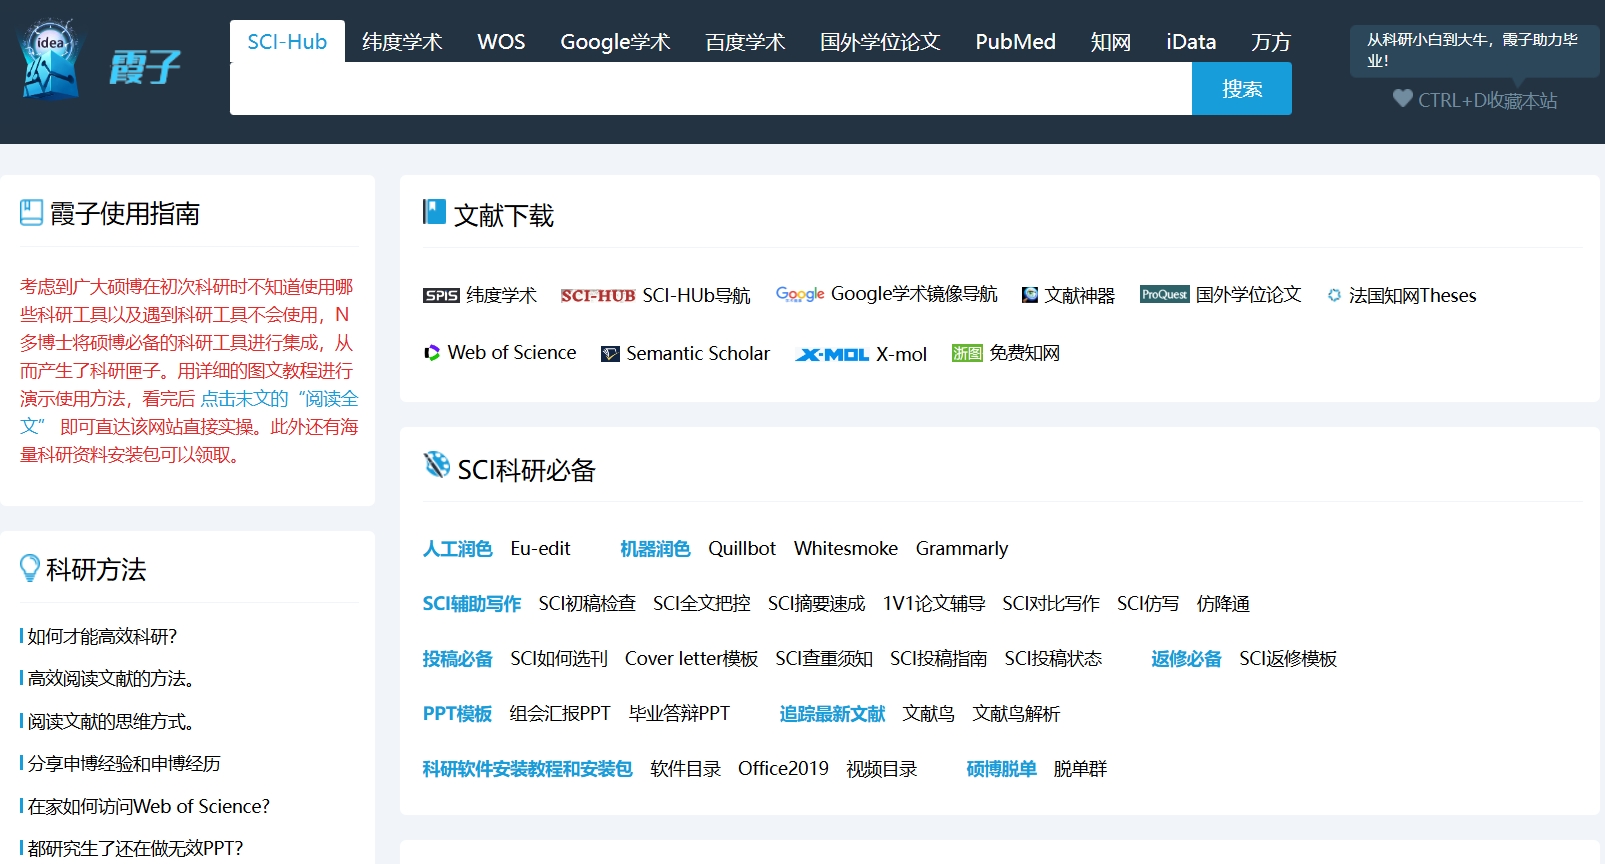Open the 纬度学术 link in 文献下载
The height and width of the screenshot is (864, 1605).
tap(501, 295)
